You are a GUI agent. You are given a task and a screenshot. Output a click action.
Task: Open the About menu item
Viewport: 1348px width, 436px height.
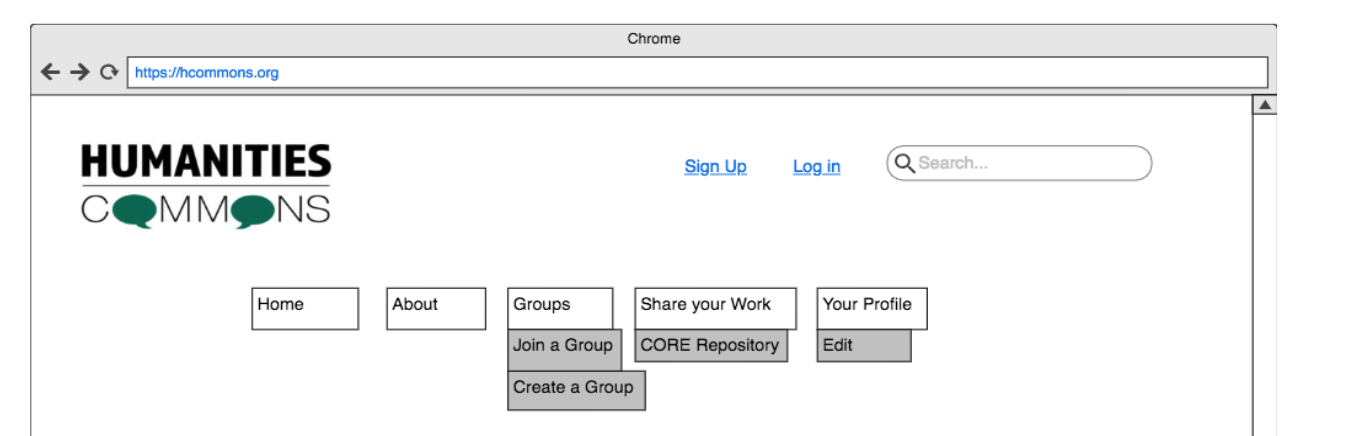pos(436,309)
